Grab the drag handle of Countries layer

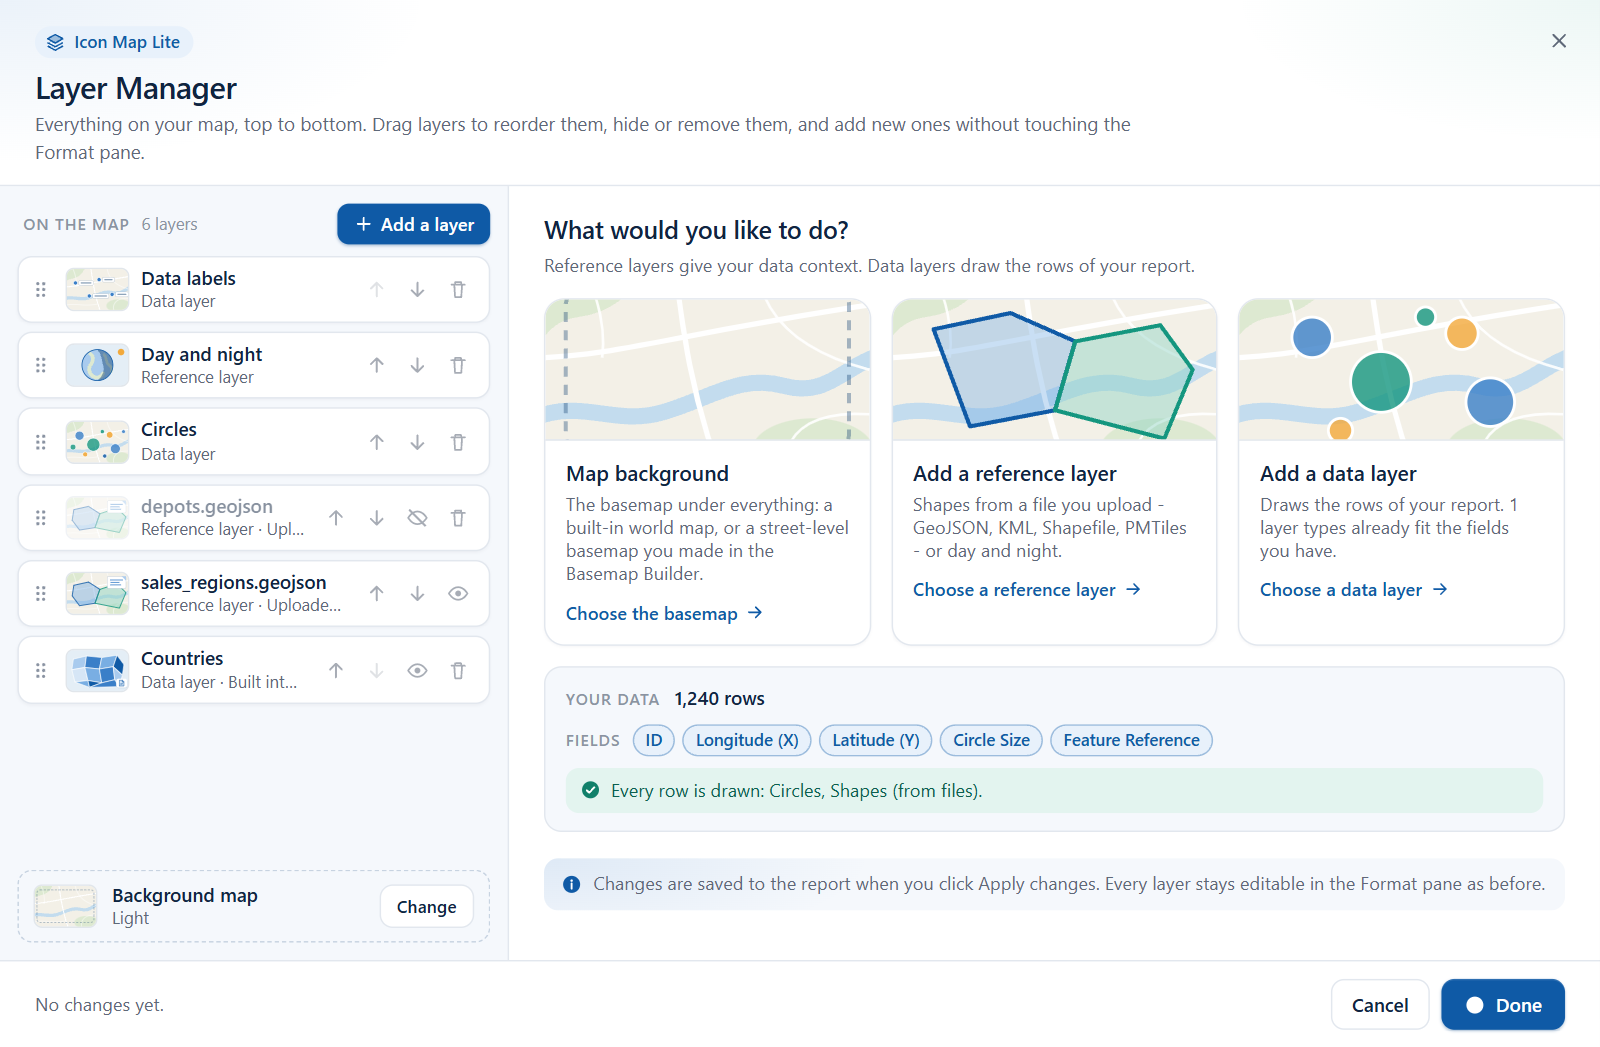(41, 671)
